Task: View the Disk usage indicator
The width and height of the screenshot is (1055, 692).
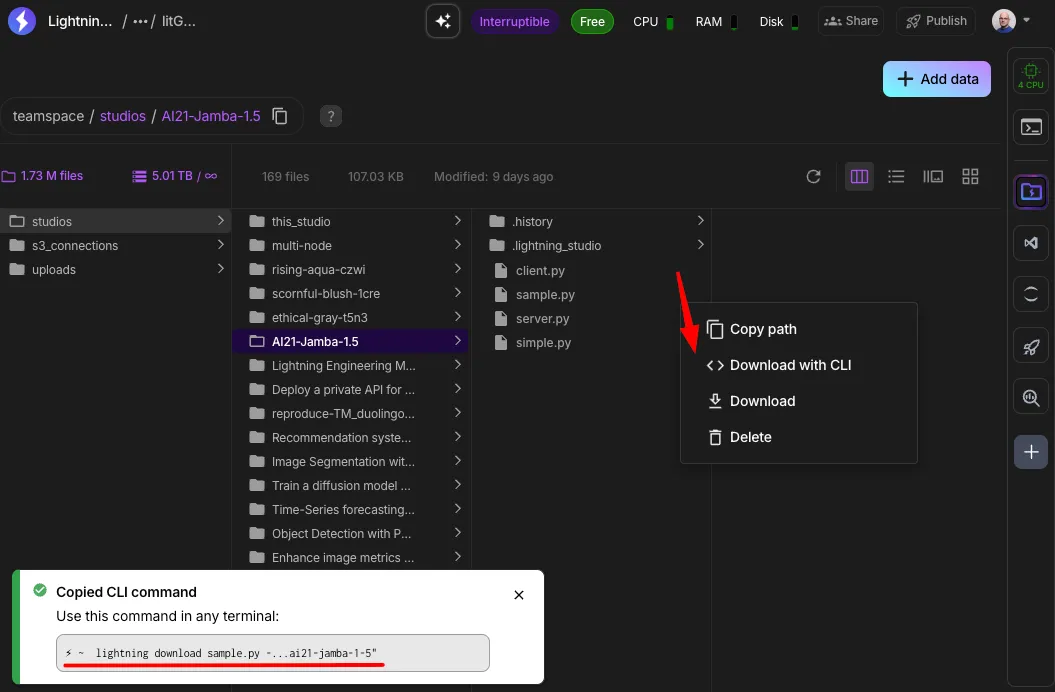Action: click(x=778, y=22)
